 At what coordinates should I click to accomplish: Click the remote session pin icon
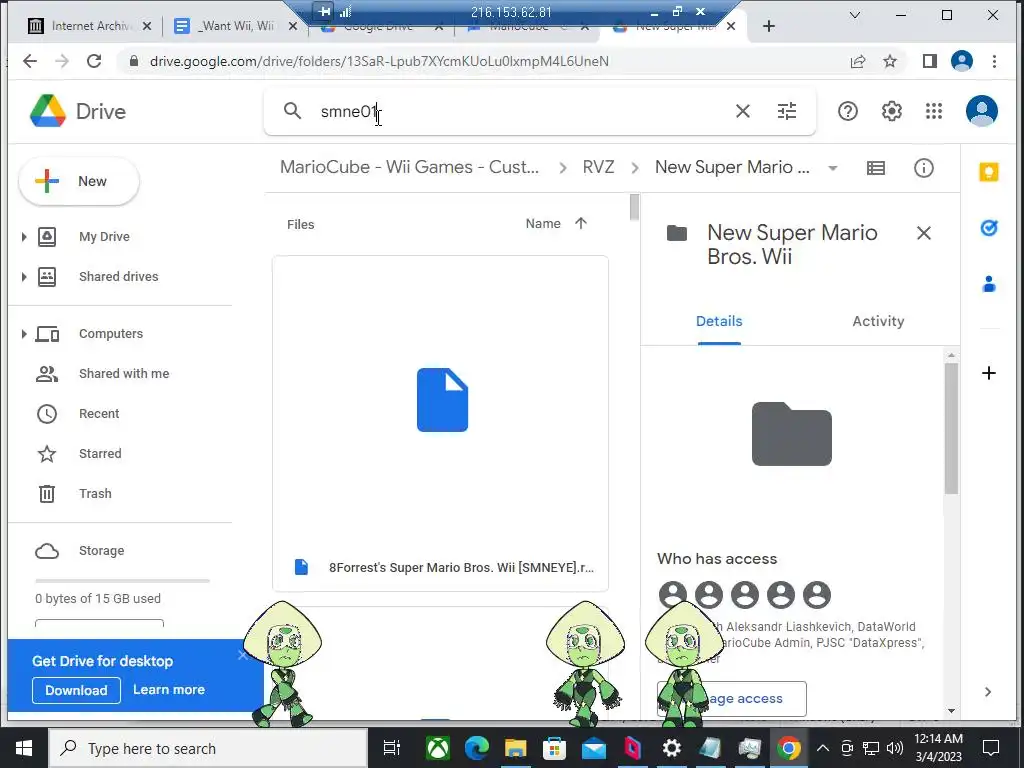[325, 11]
